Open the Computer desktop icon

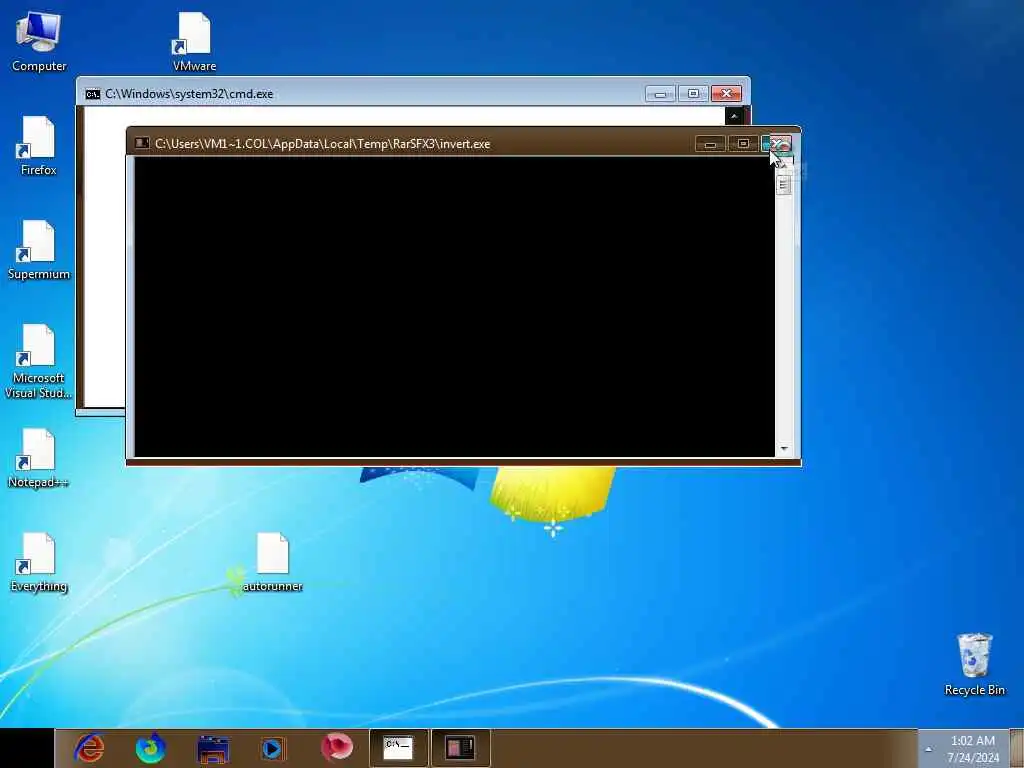pyautogui.click(x=39, y=40)
